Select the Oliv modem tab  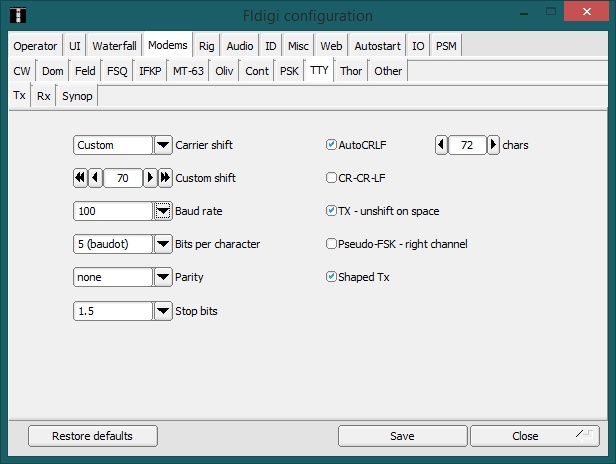(224, 71)
